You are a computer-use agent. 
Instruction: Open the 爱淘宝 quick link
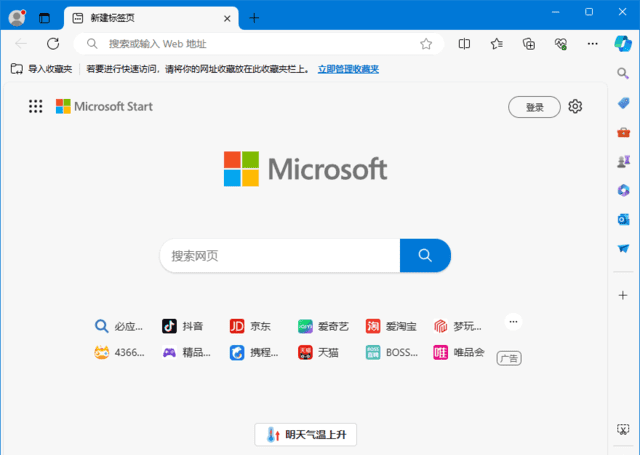pos(391,326)
